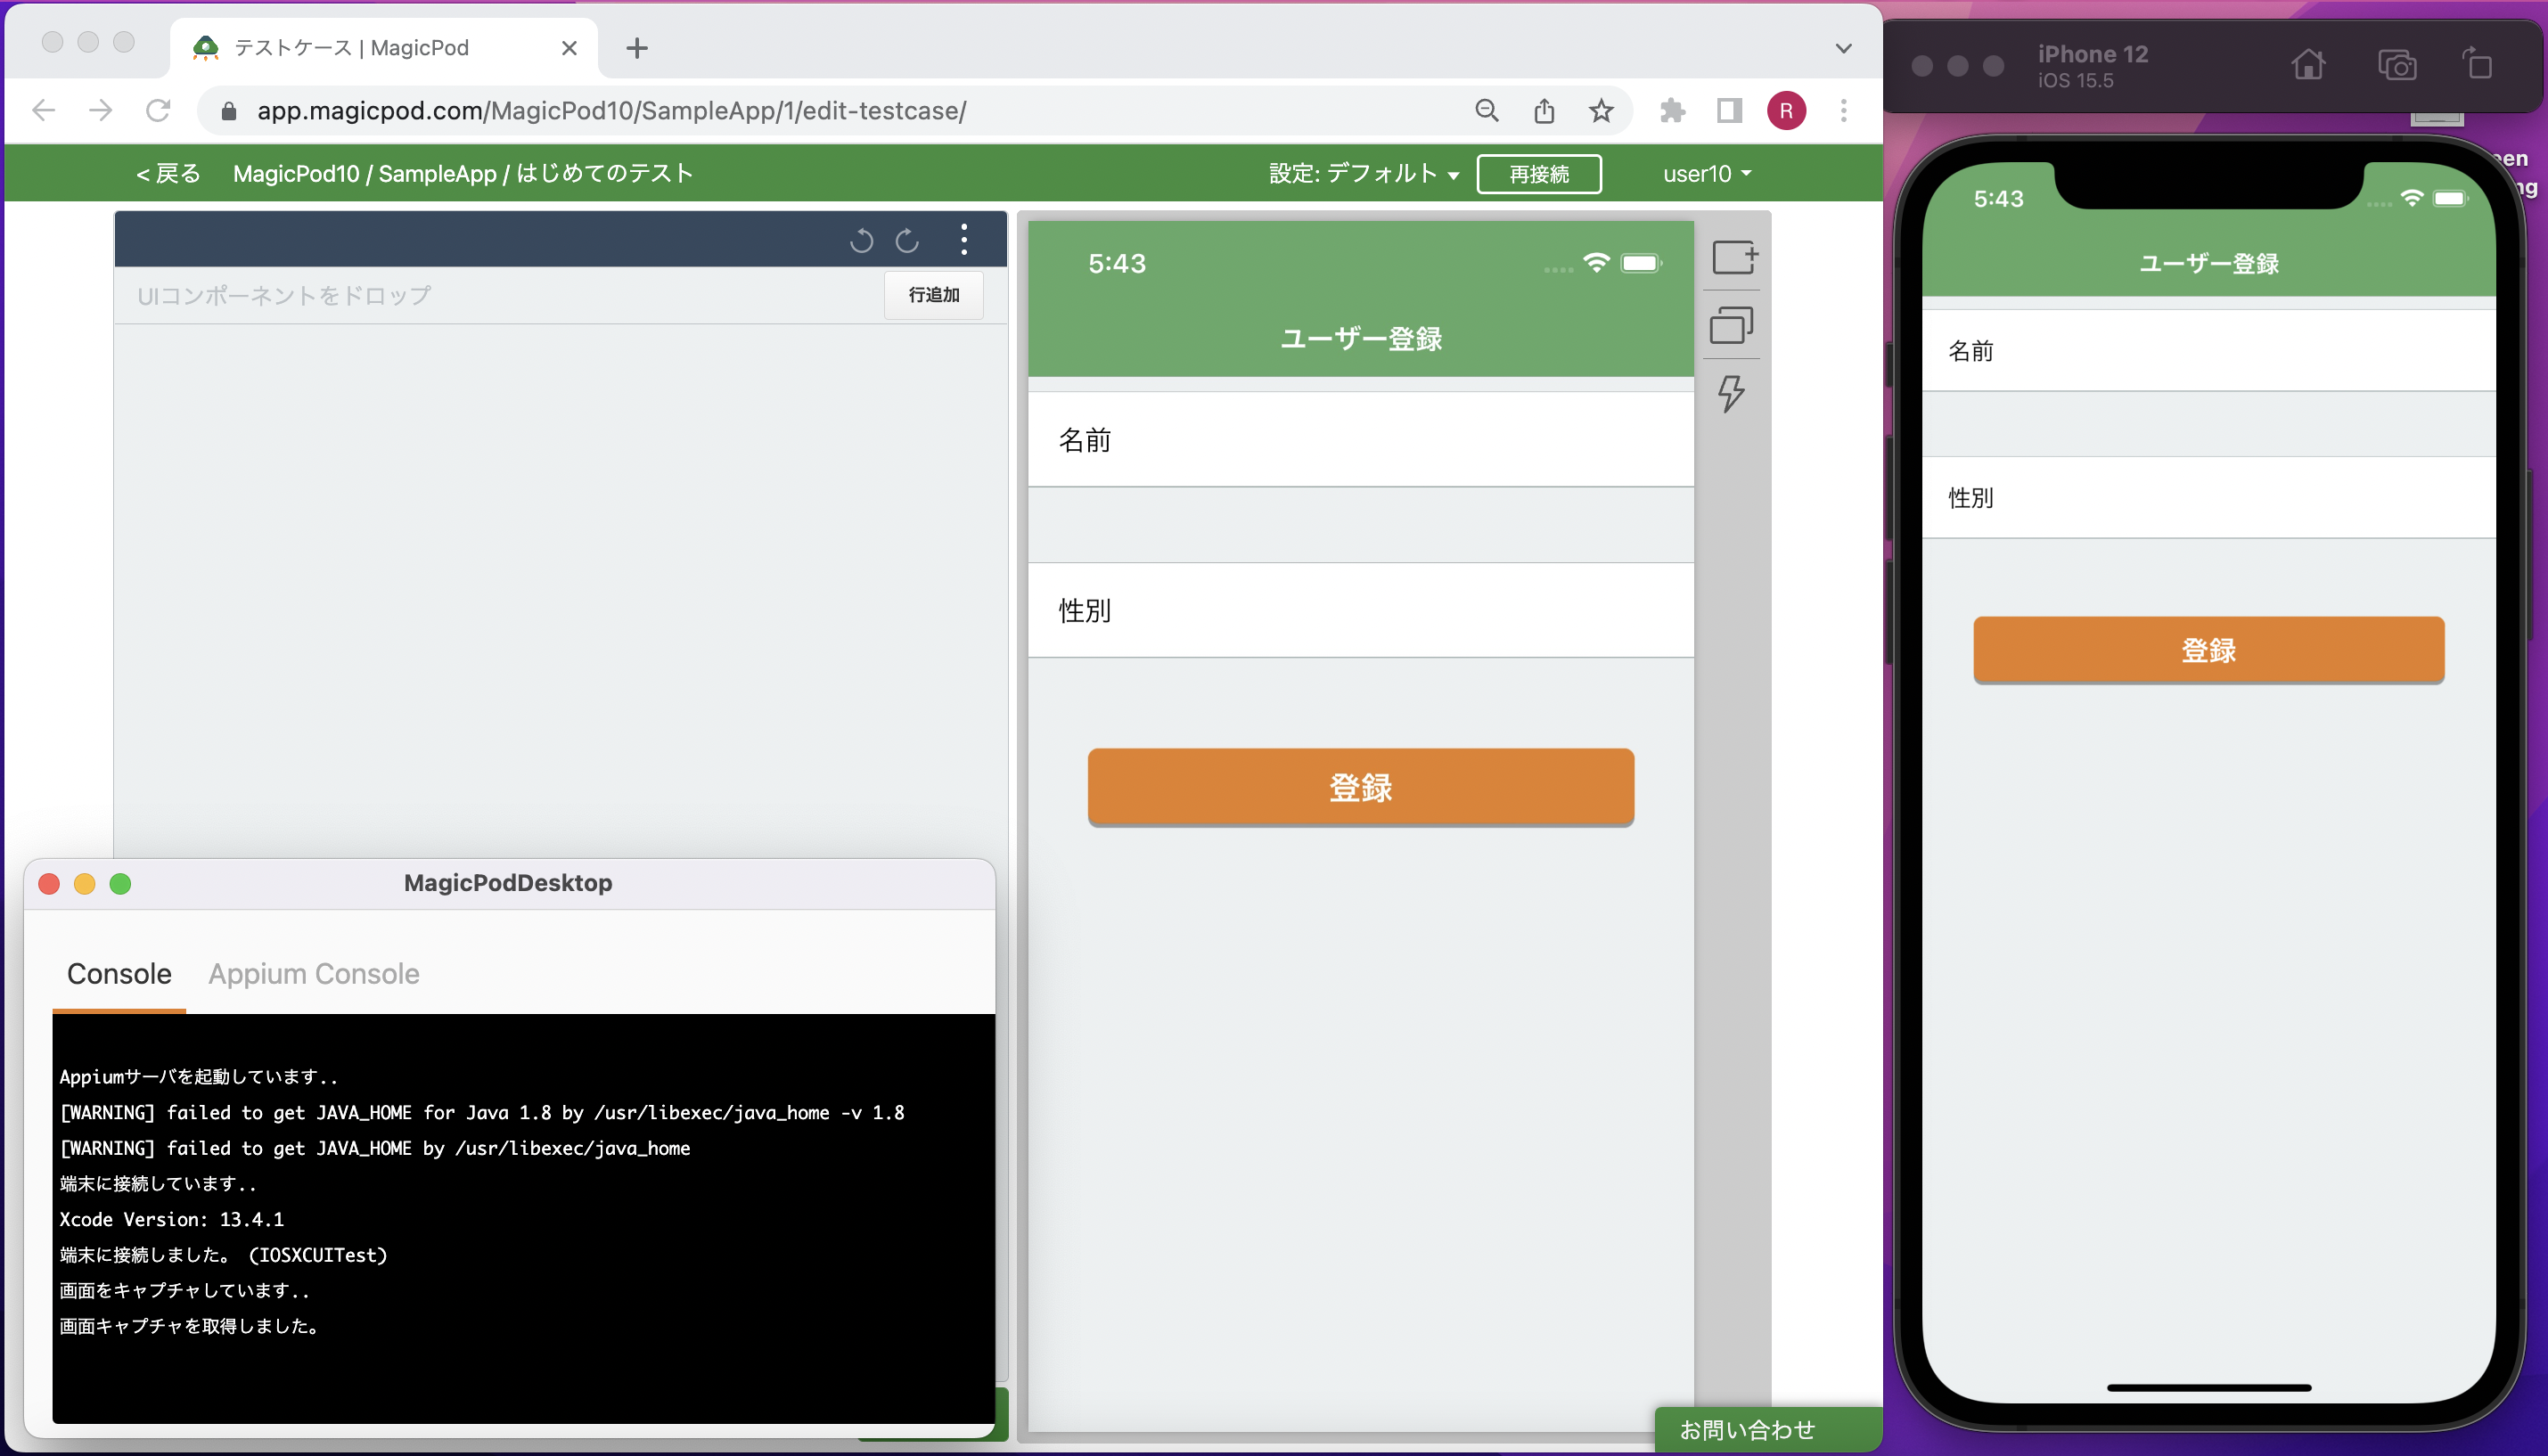Select the Console tab
2548x1456 pixels.
(x=119, y=973)
